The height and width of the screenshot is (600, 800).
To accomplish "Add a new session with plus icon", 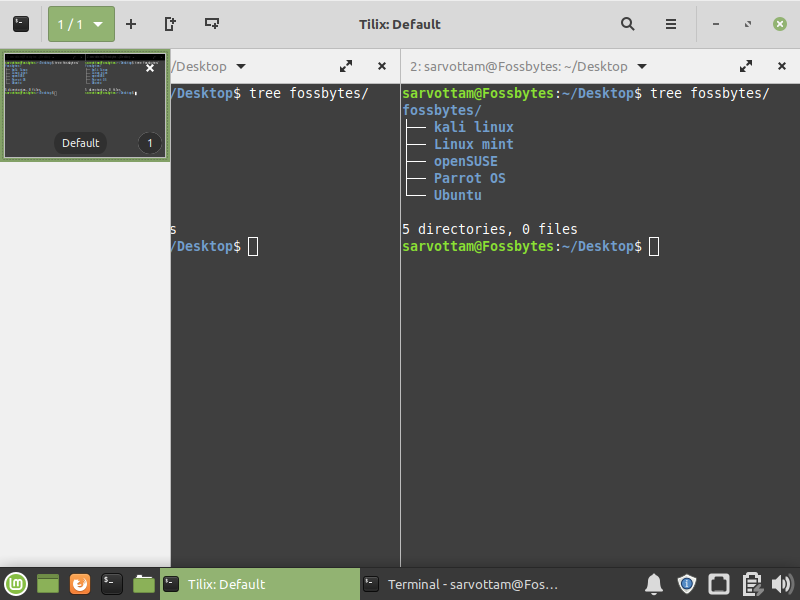I will [x=131, y=24].
